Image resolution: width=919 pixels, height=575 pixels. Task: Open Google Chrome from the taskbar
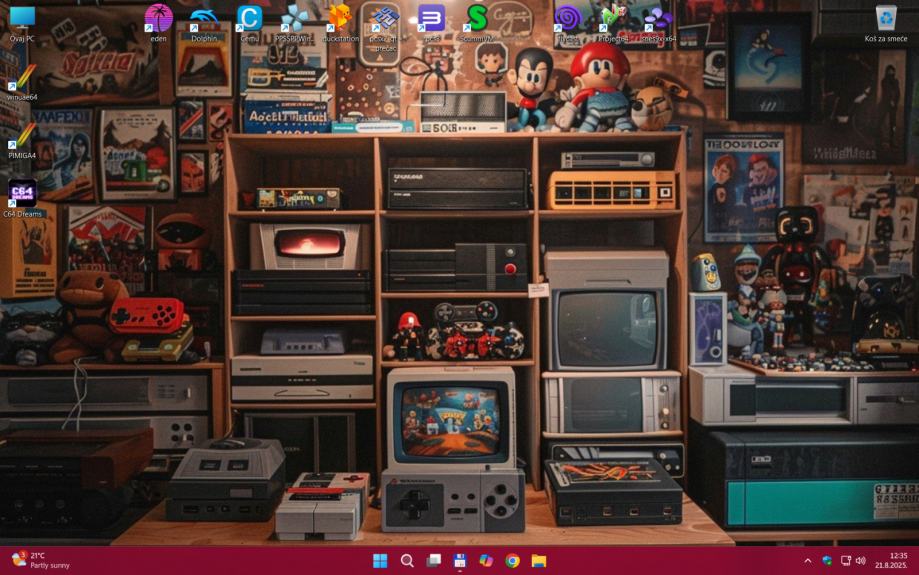point(512,561)
